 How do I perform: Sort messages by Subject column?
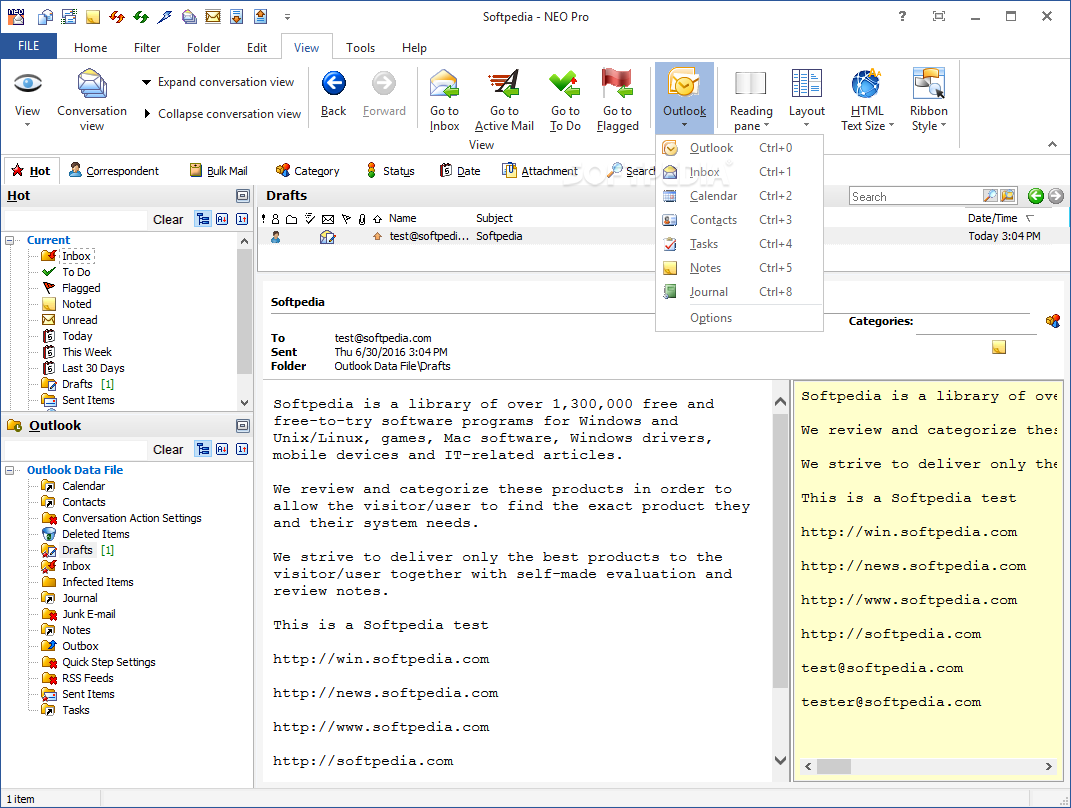[x=495, y=219]
